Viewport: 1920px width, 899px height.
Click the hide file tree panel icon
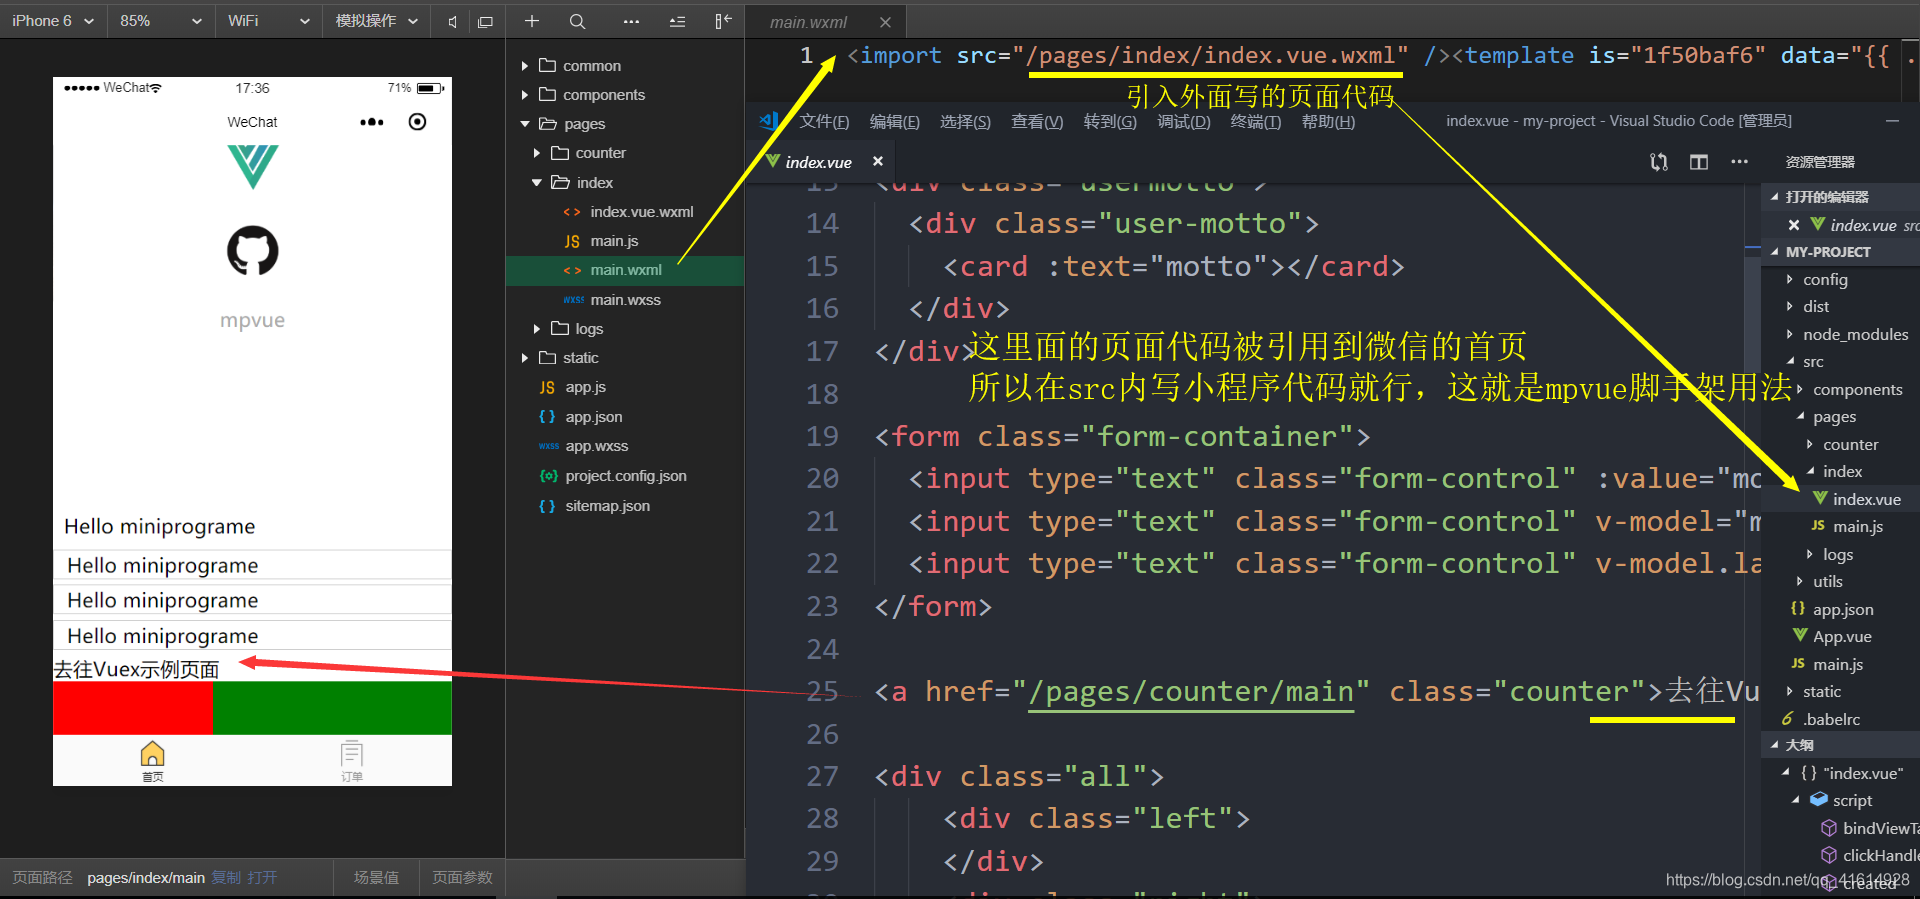pos(723,21)
